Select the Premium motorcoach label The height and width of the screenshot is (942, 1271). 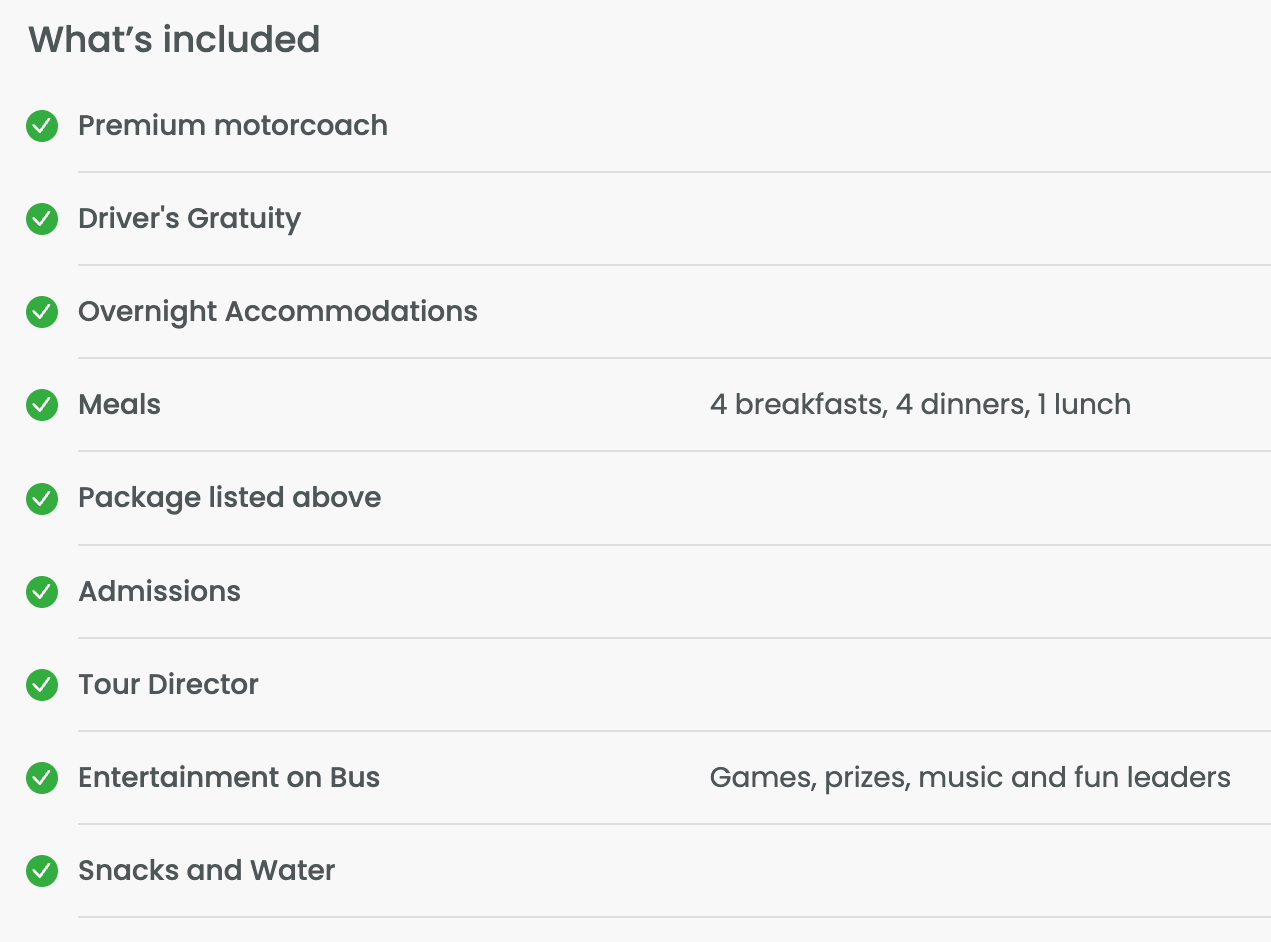(233, 126)
